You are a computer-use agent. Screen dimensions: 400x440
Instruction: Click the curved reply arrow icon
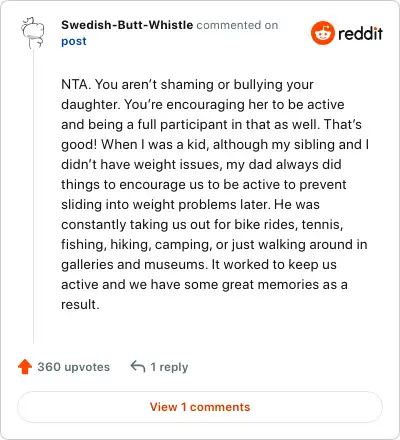coord(138,366)
